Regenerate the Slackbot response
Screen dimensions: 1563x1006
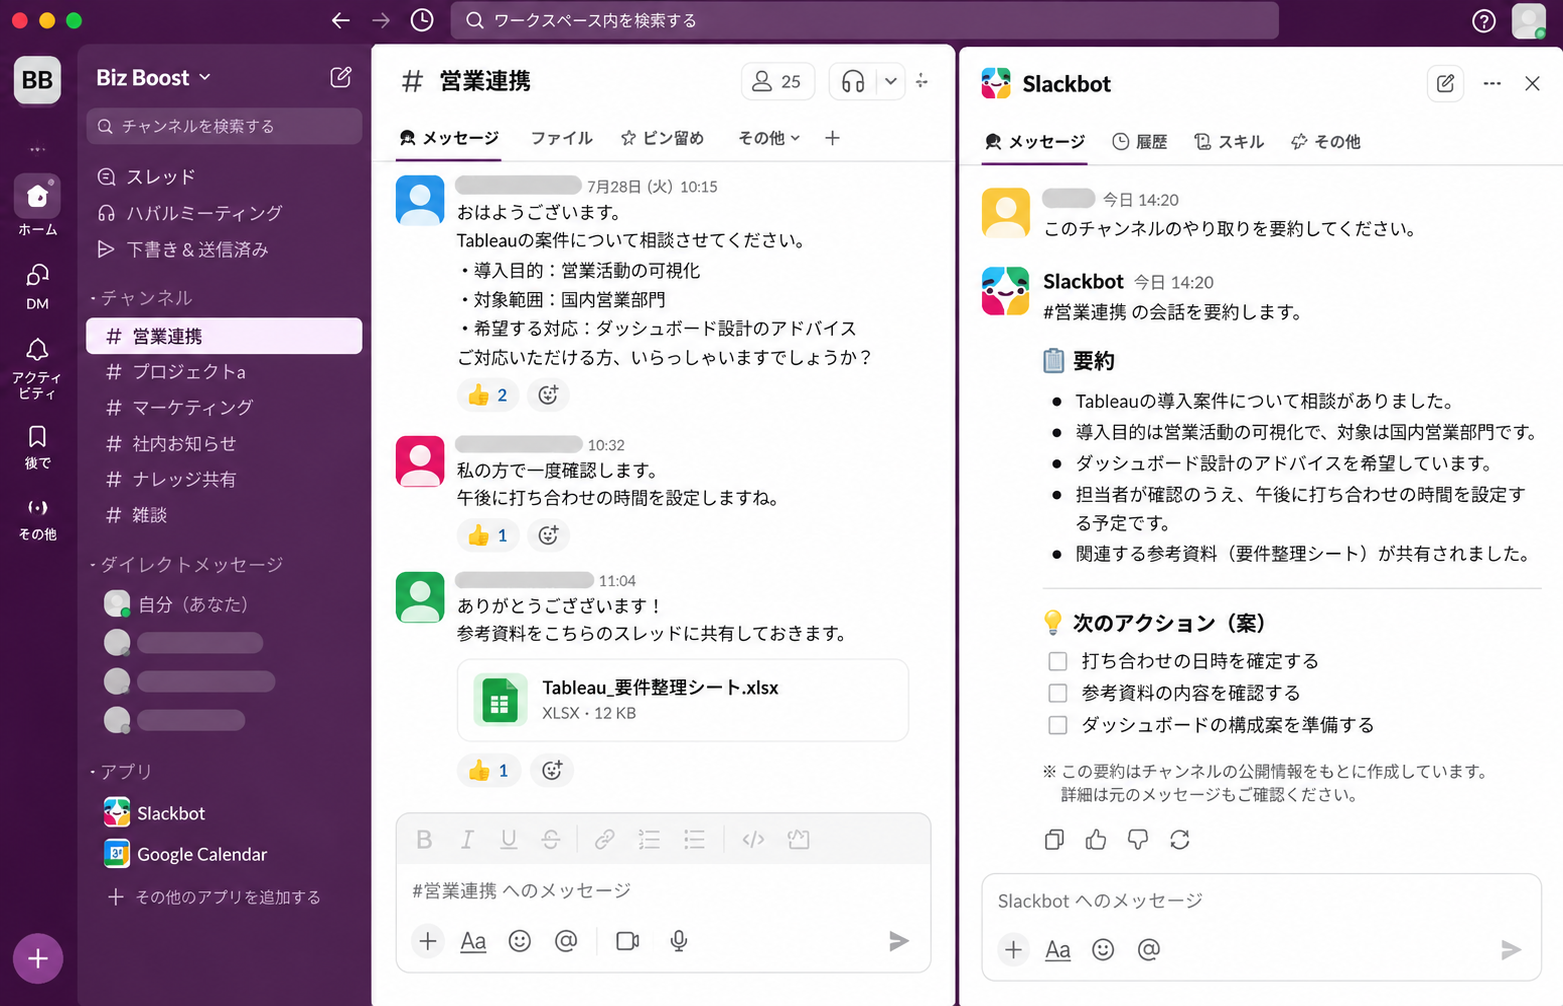[1180, 840]
